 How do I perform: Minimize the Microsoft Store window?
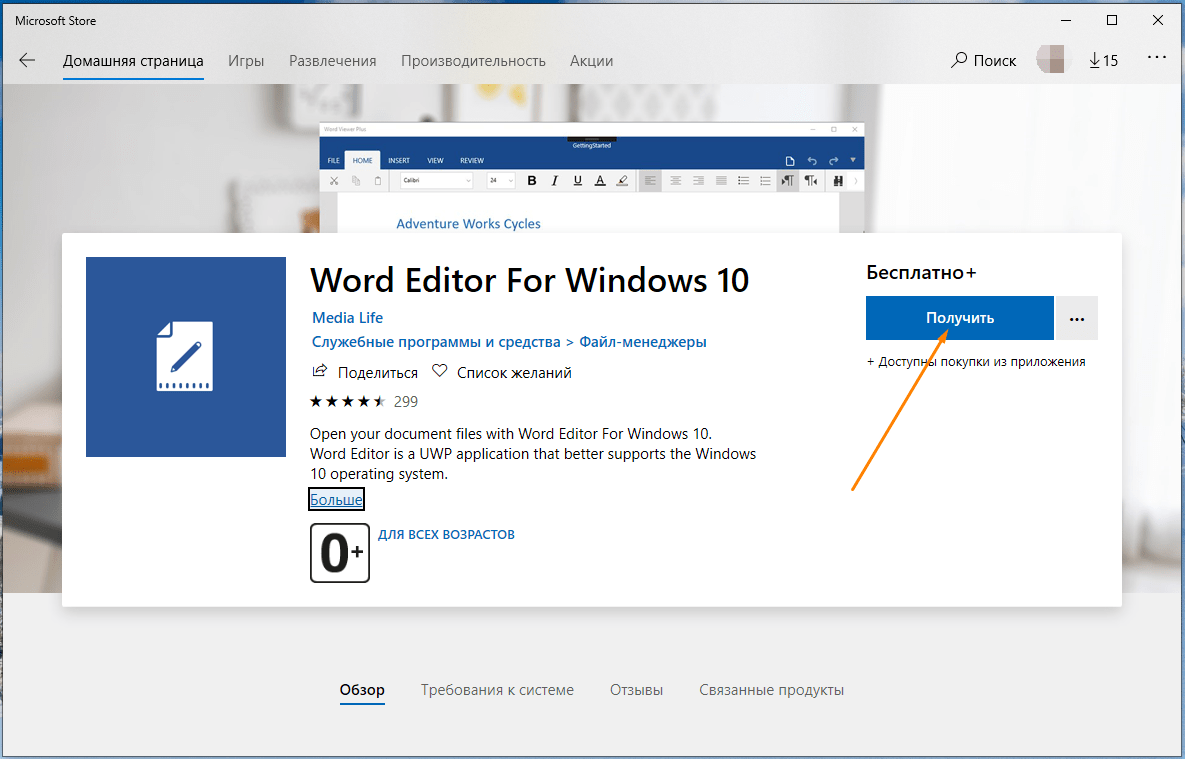click(x=1065, y=20)
